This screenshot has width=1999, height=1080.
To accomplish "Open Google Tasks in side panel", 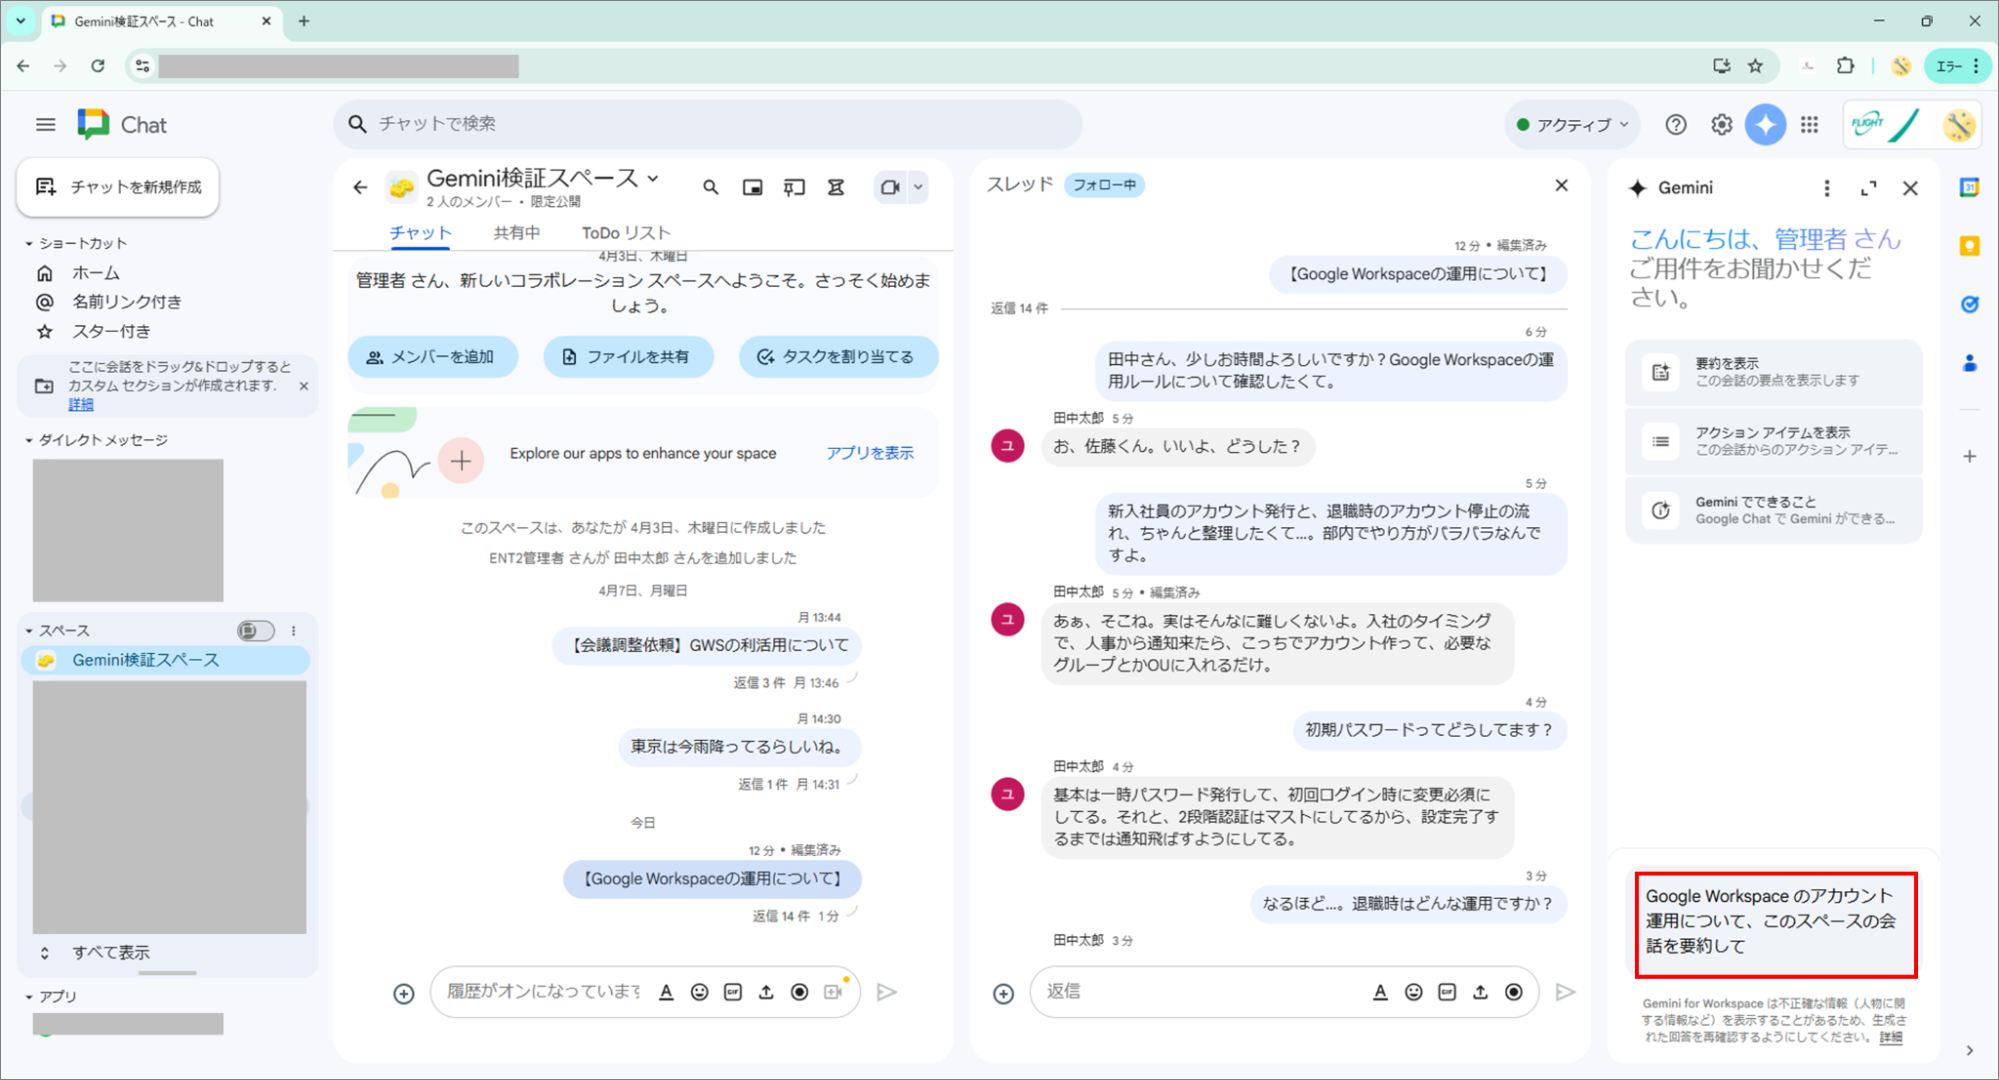I will pos(1969,304).
